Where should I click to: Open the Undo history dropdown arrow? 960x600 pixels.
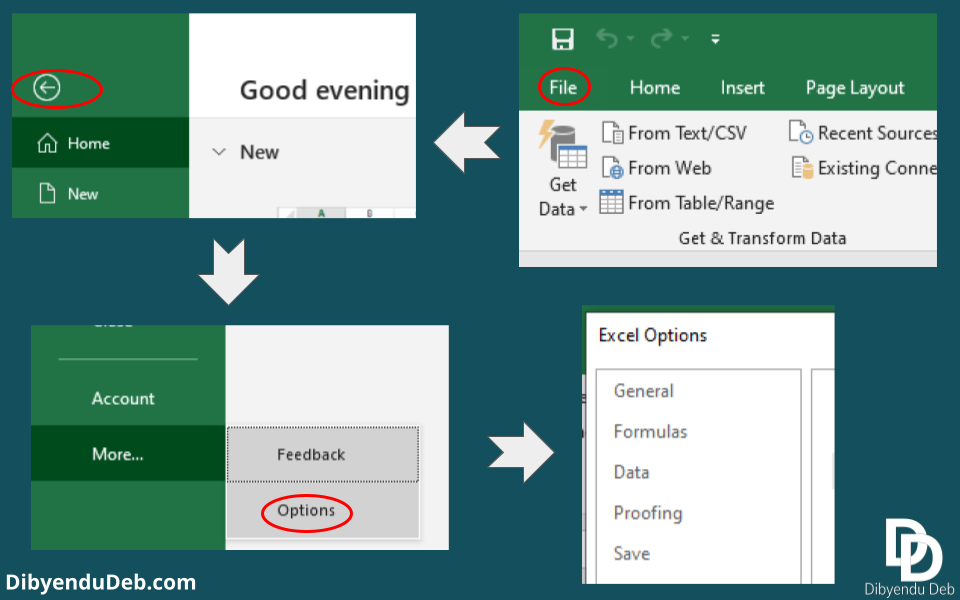(630, 38)
